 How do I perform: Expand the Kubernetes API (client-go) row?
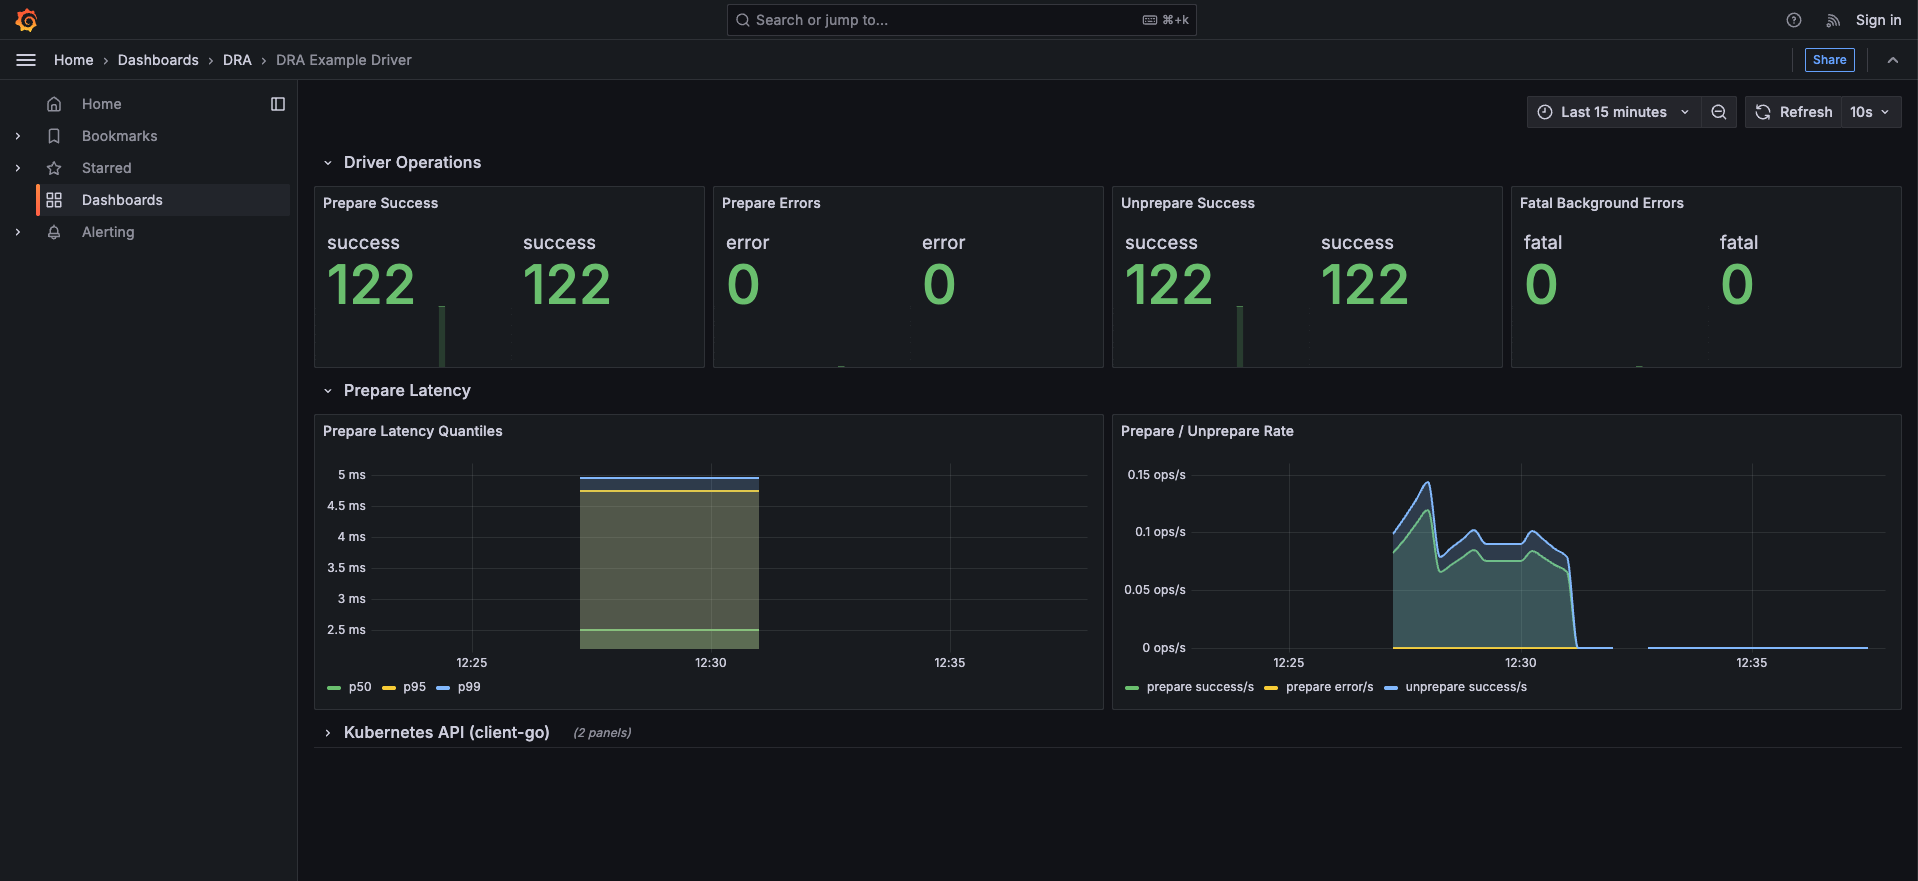[x=328, y=733]
